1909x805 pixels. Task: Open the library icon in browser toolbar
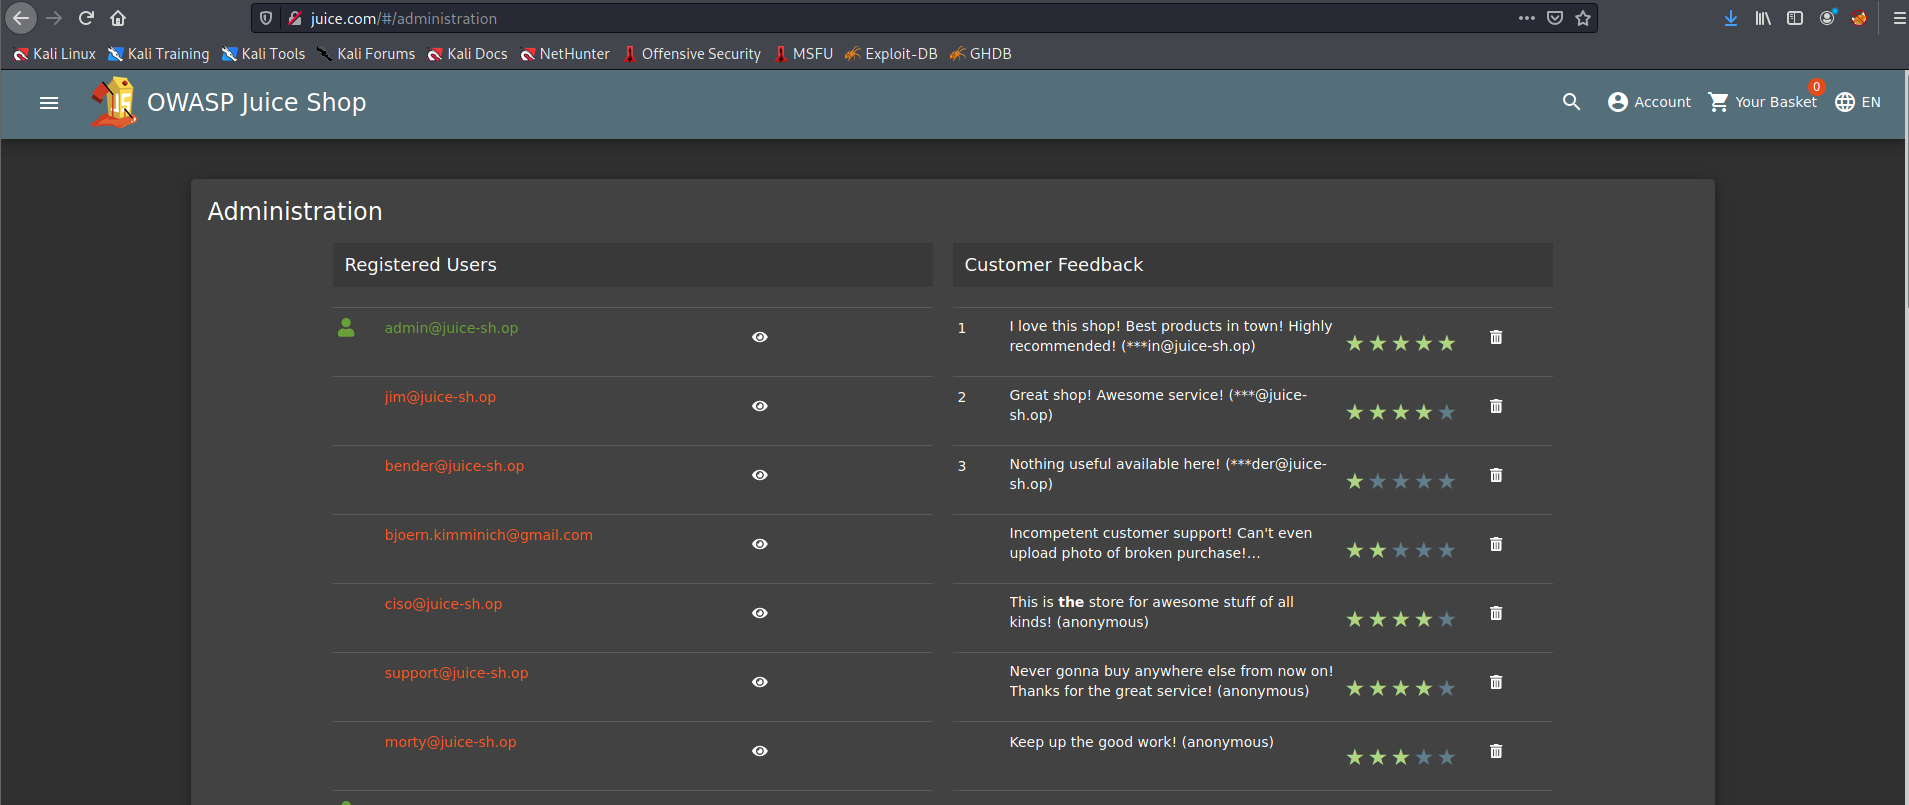[x=1763, y=18]
